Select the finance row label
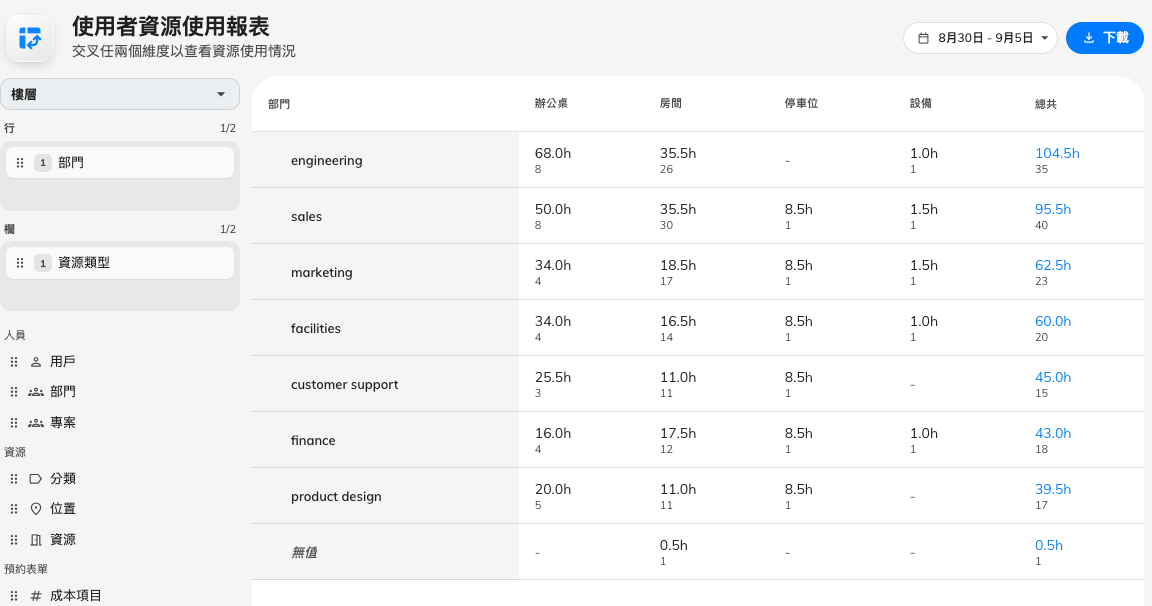Screen dimensions: 1152x606 click(313, 441)
